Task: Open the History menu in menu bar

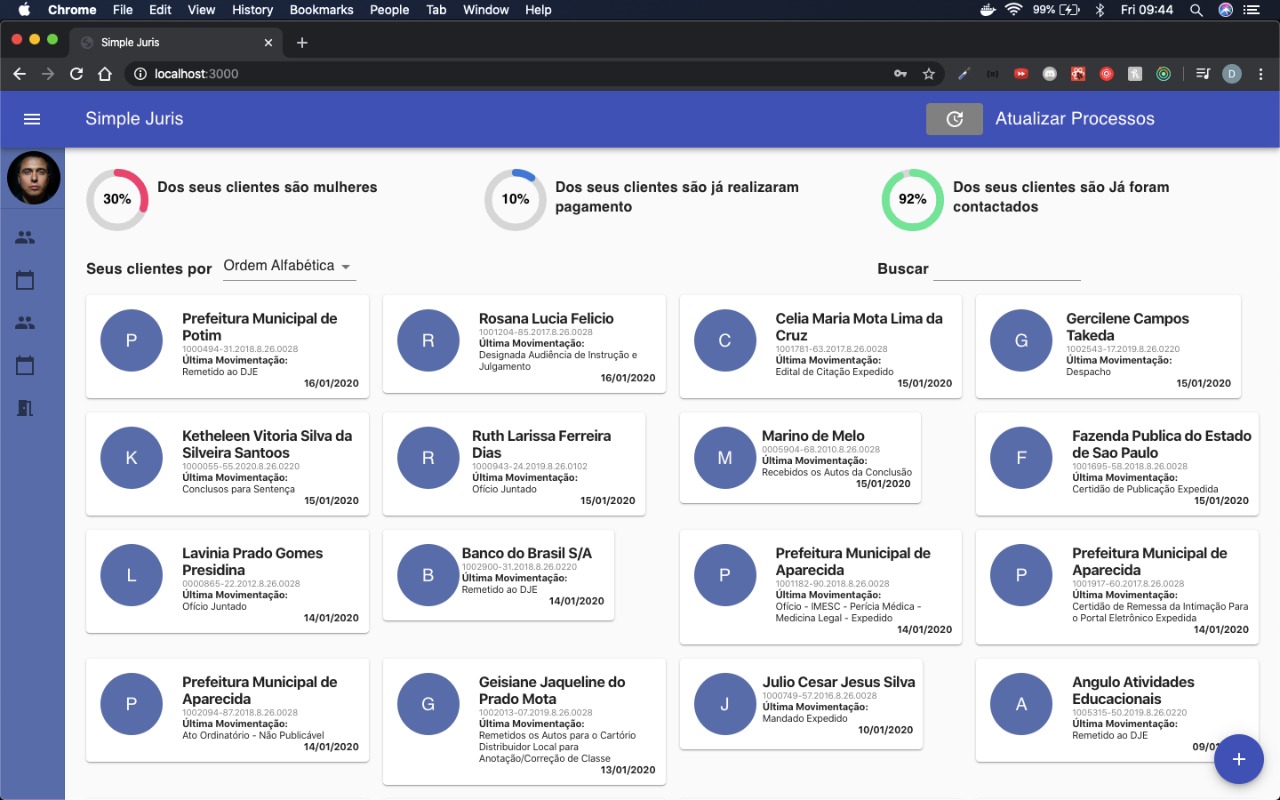Action: coord(252,10)
